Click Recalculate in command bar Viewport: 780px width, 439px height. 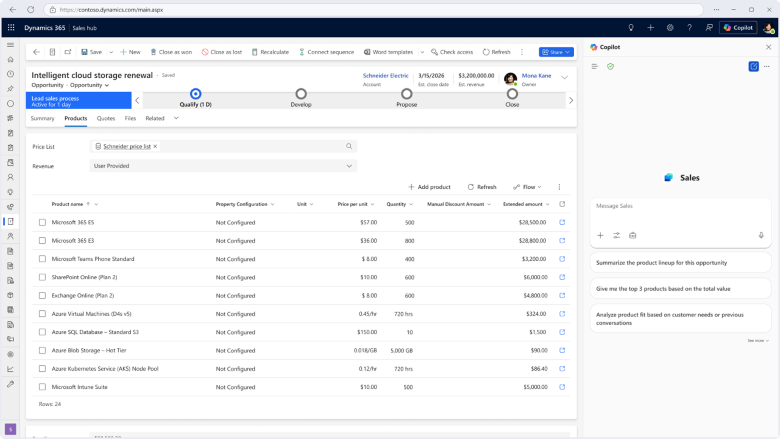(270, 52)
